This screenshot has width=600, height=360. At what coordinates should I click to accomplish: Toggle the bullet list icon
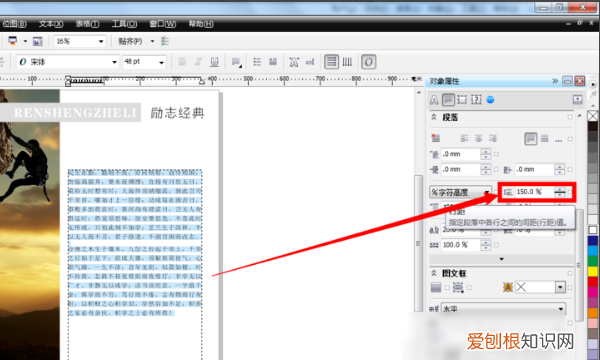click(257, 62)
